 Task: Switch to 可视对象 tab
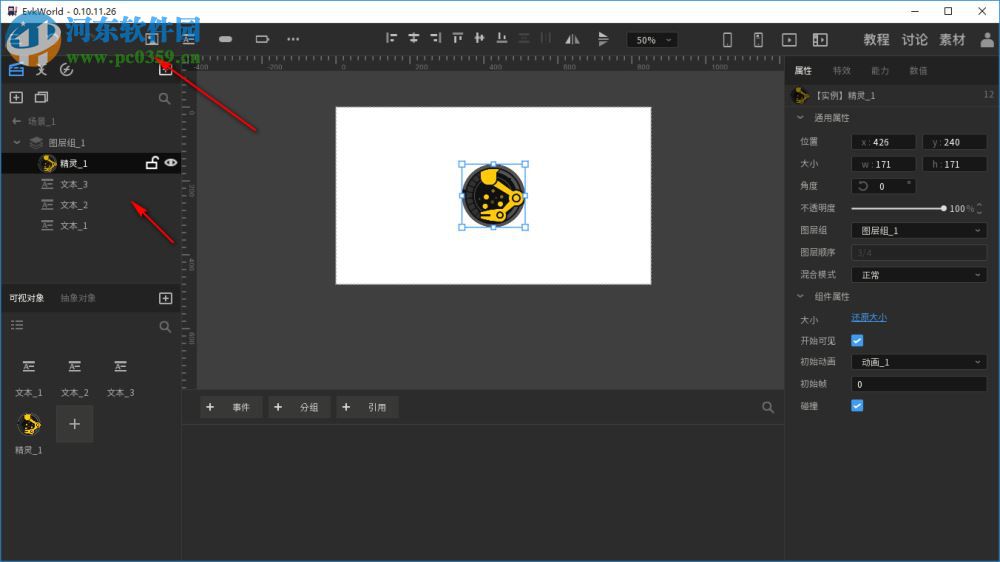26,298
